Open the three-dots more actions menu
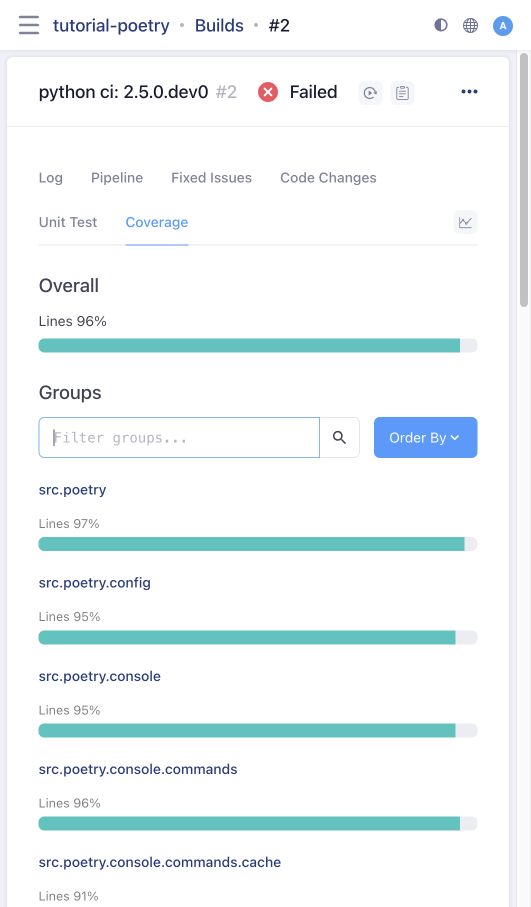531x907 pixels. tap(469, 91)
